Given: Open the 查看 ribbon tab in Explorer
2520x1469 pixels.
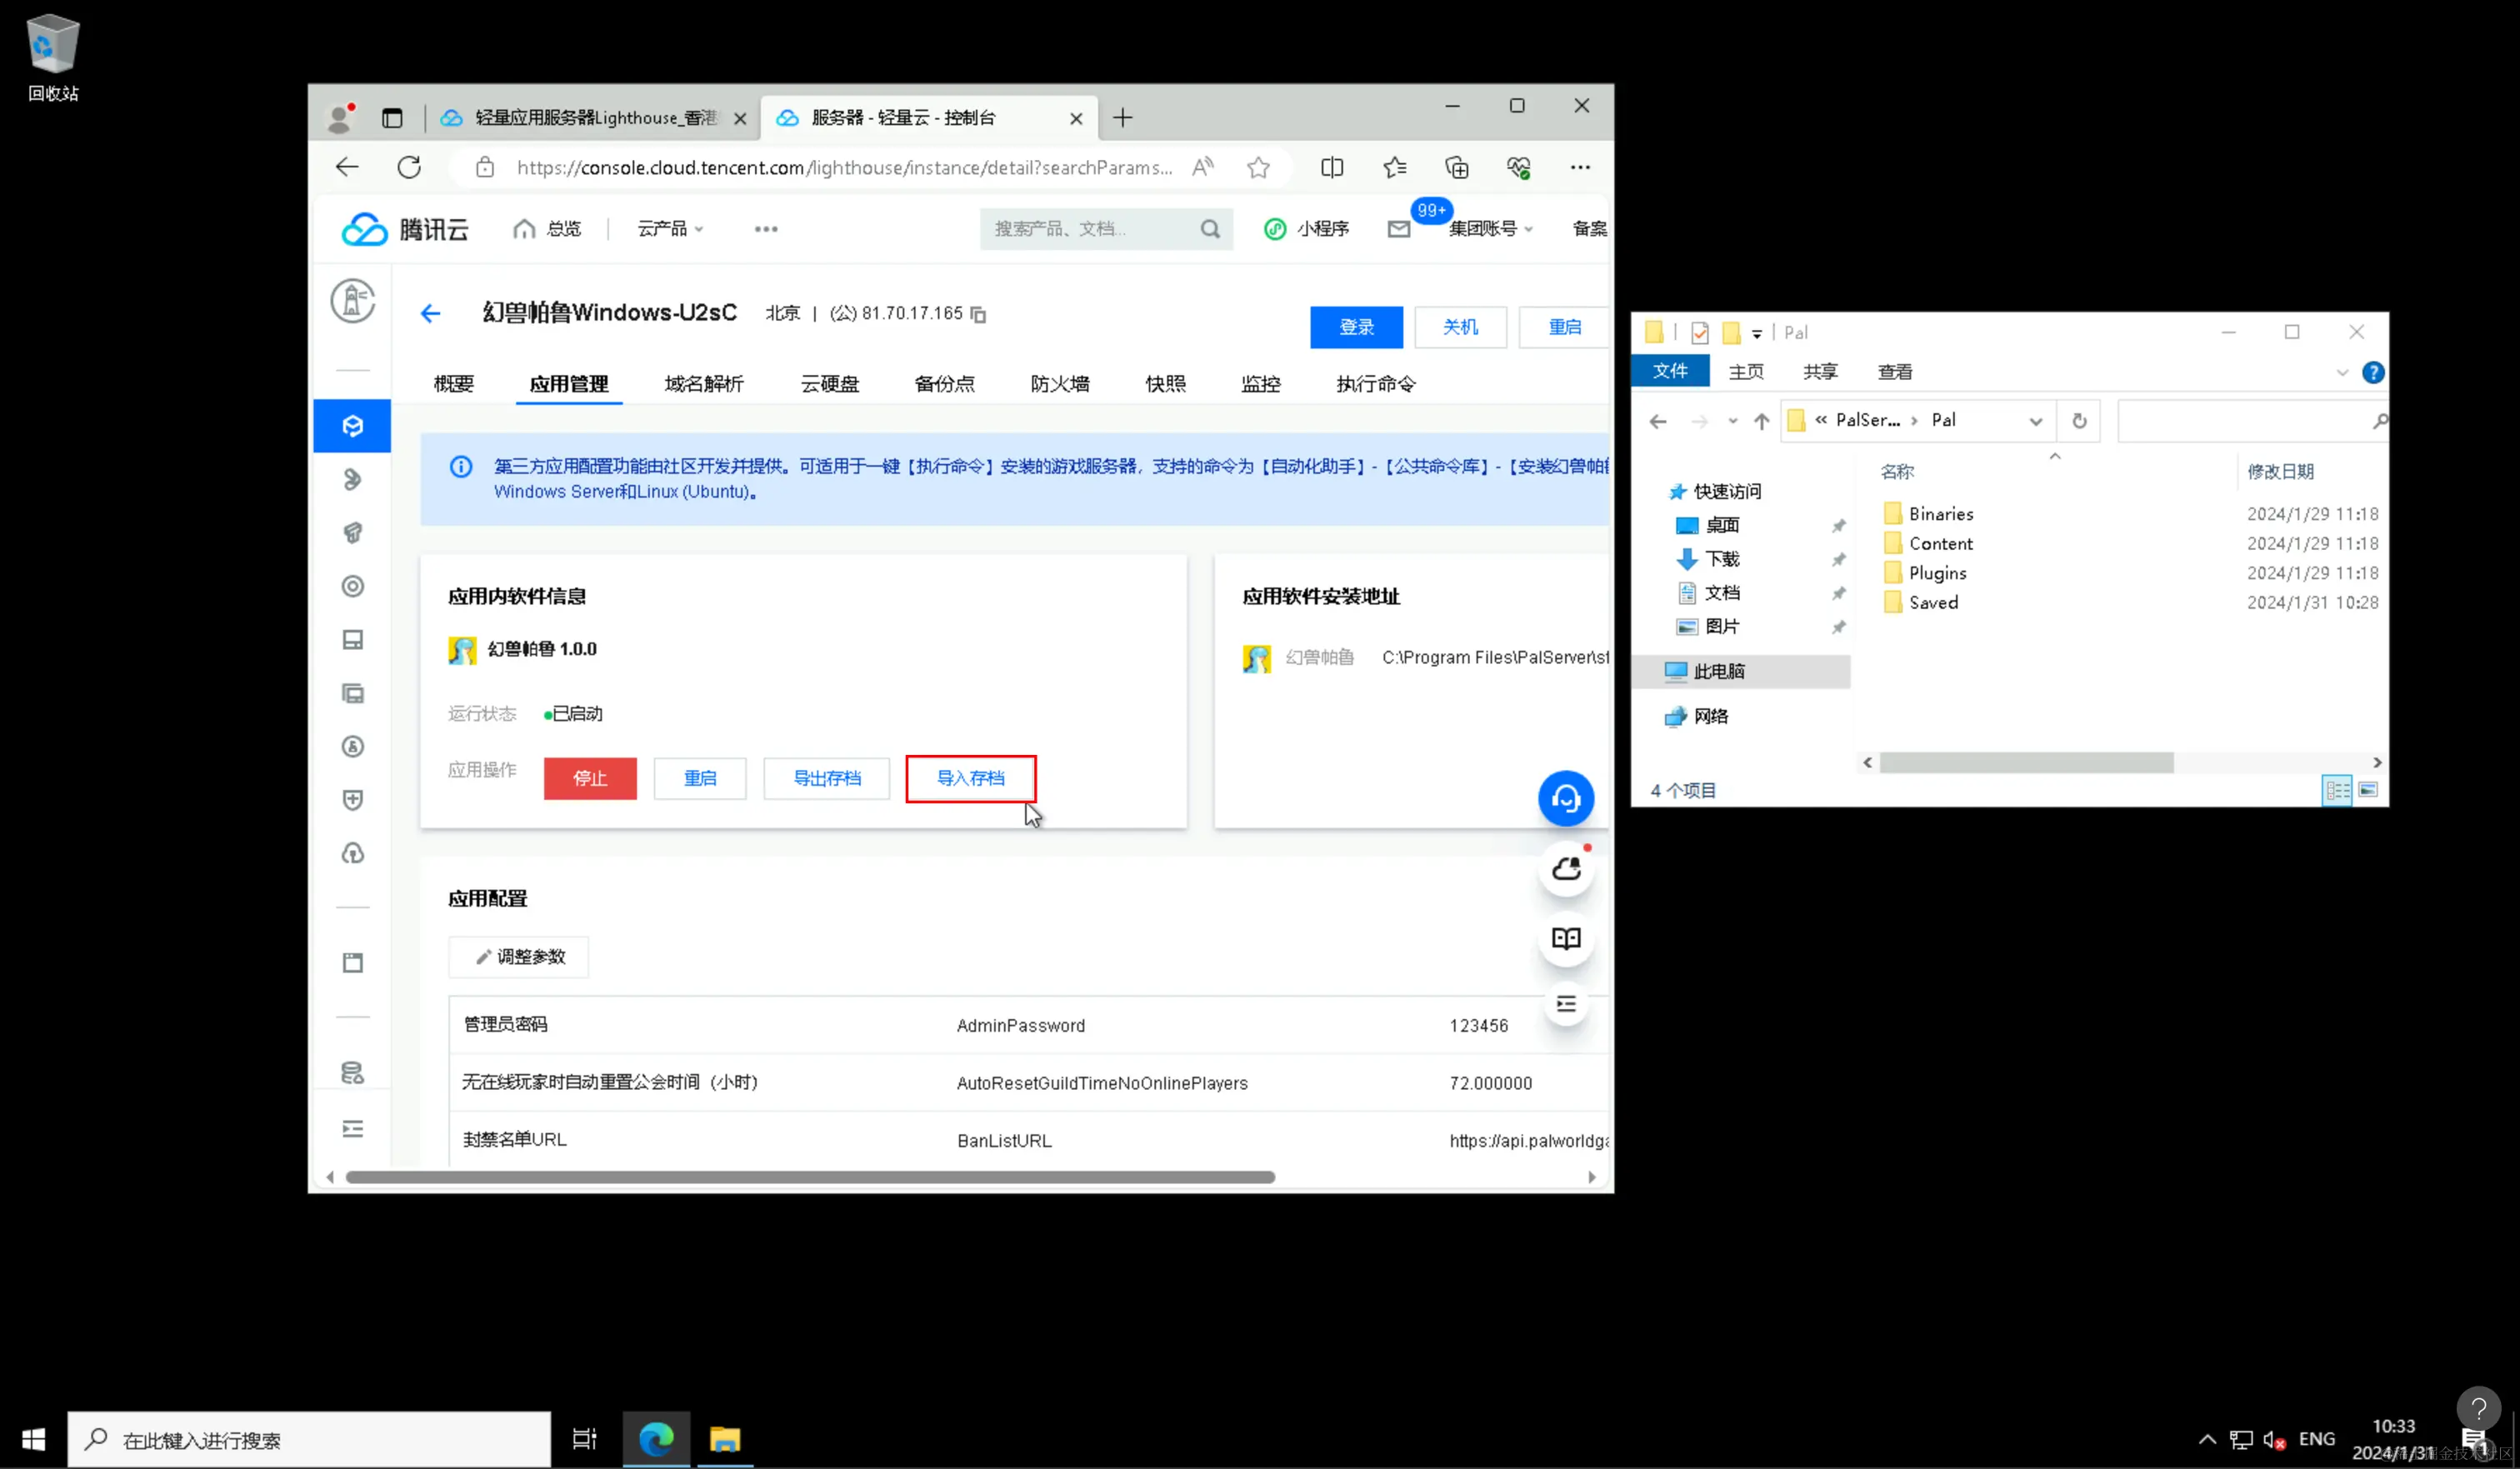Looking at the screenshot, I should [x=1894, y=372].
